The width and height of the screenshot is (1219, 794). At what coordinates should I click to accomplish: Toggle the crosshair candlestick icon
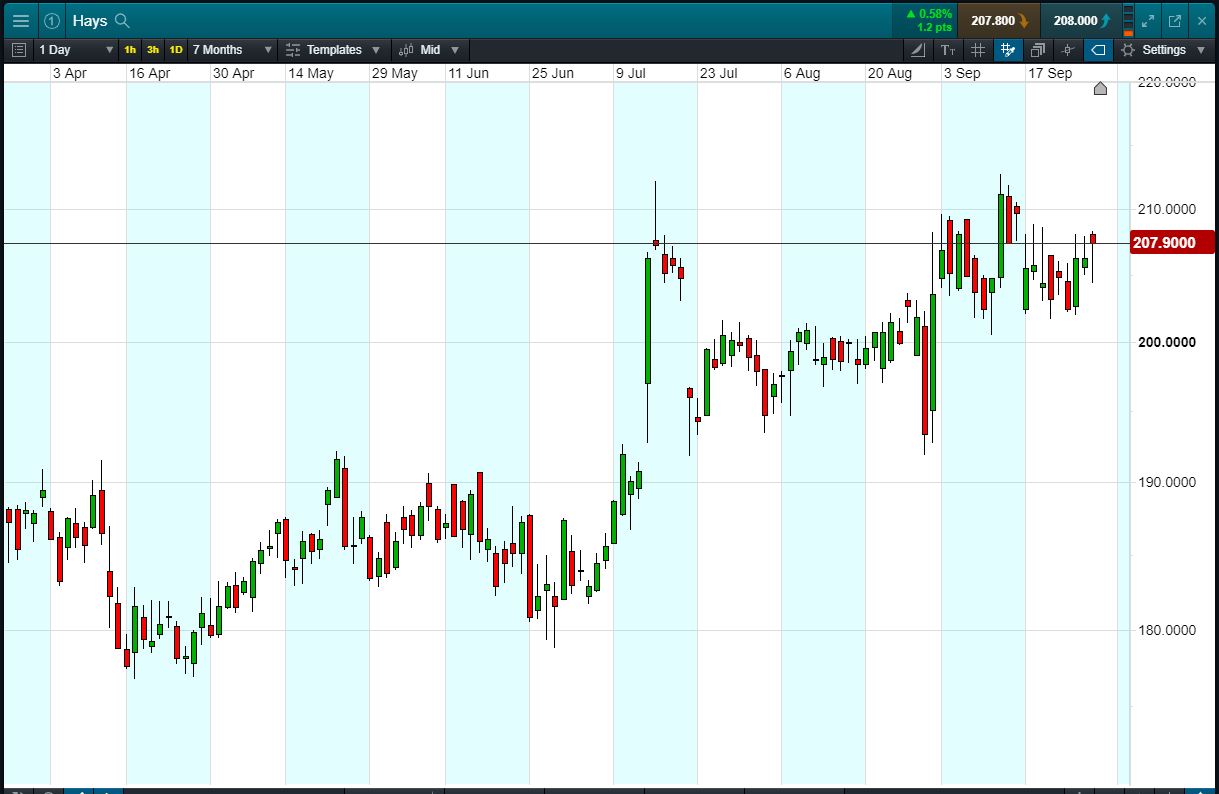point(1067,50)
